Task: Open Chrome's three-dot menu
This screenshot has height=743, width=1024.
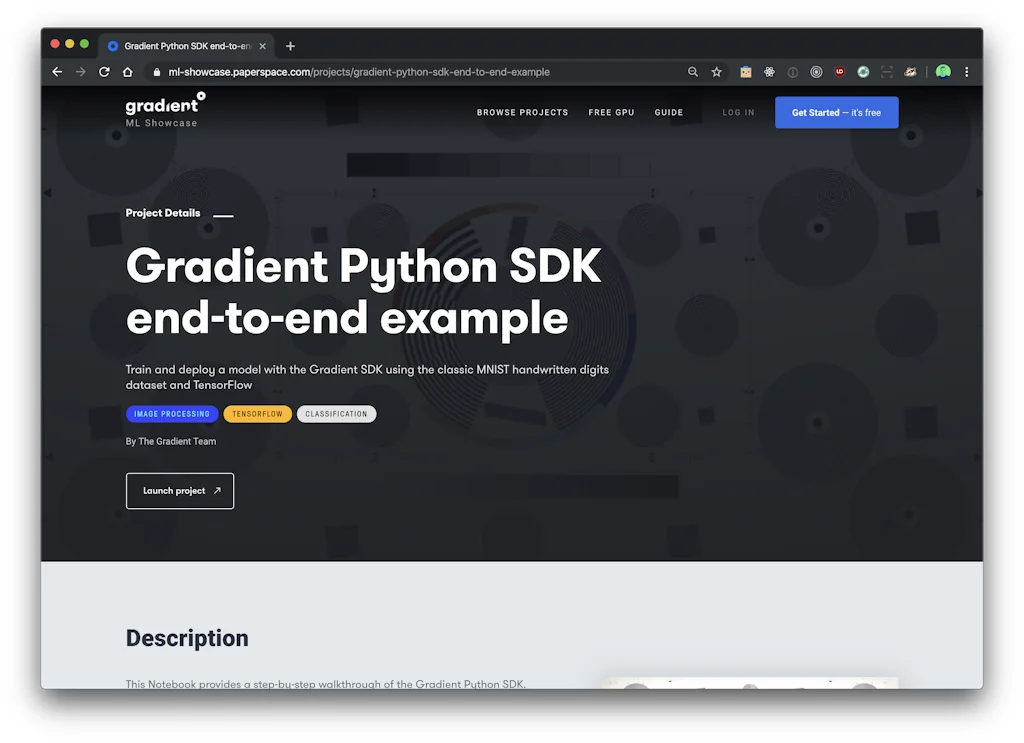Action: pos(967,72)
